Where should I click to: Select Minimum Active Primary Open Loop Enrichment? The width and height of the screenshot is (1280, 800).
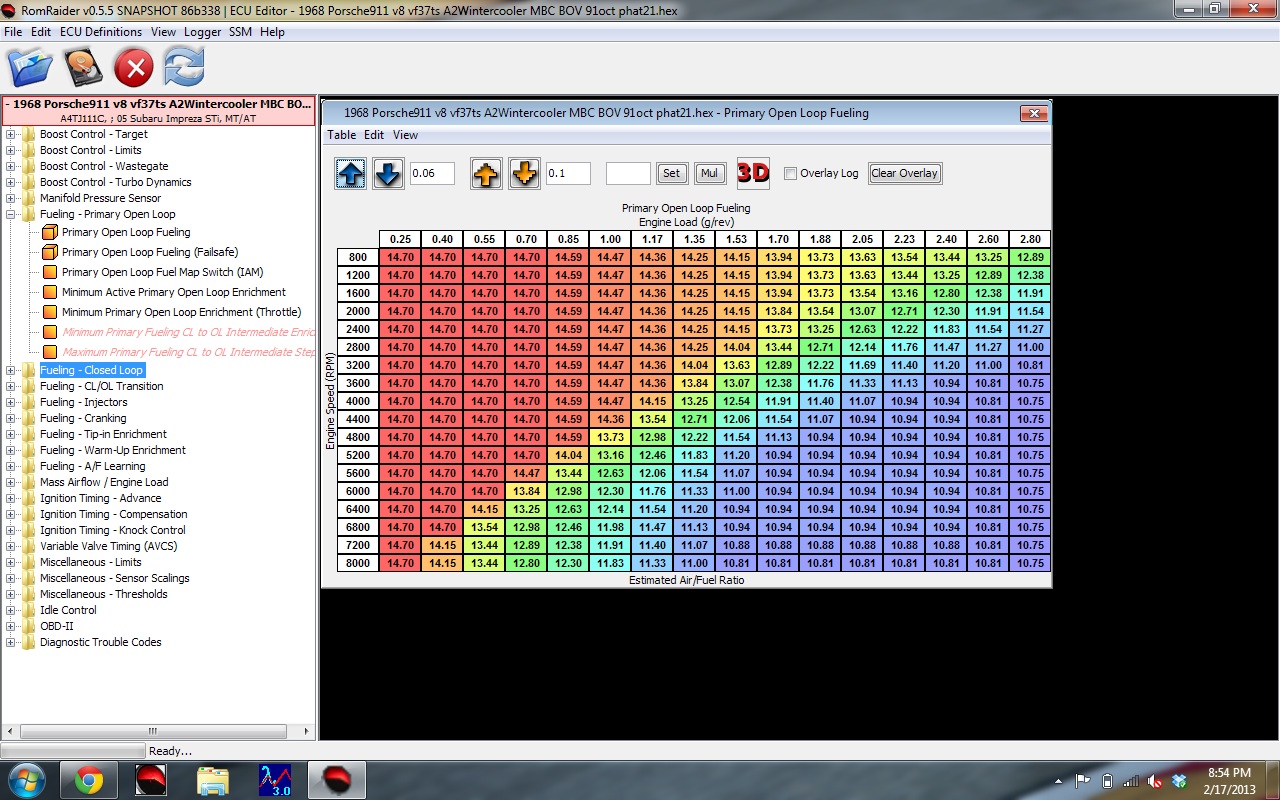coord(174,292)
